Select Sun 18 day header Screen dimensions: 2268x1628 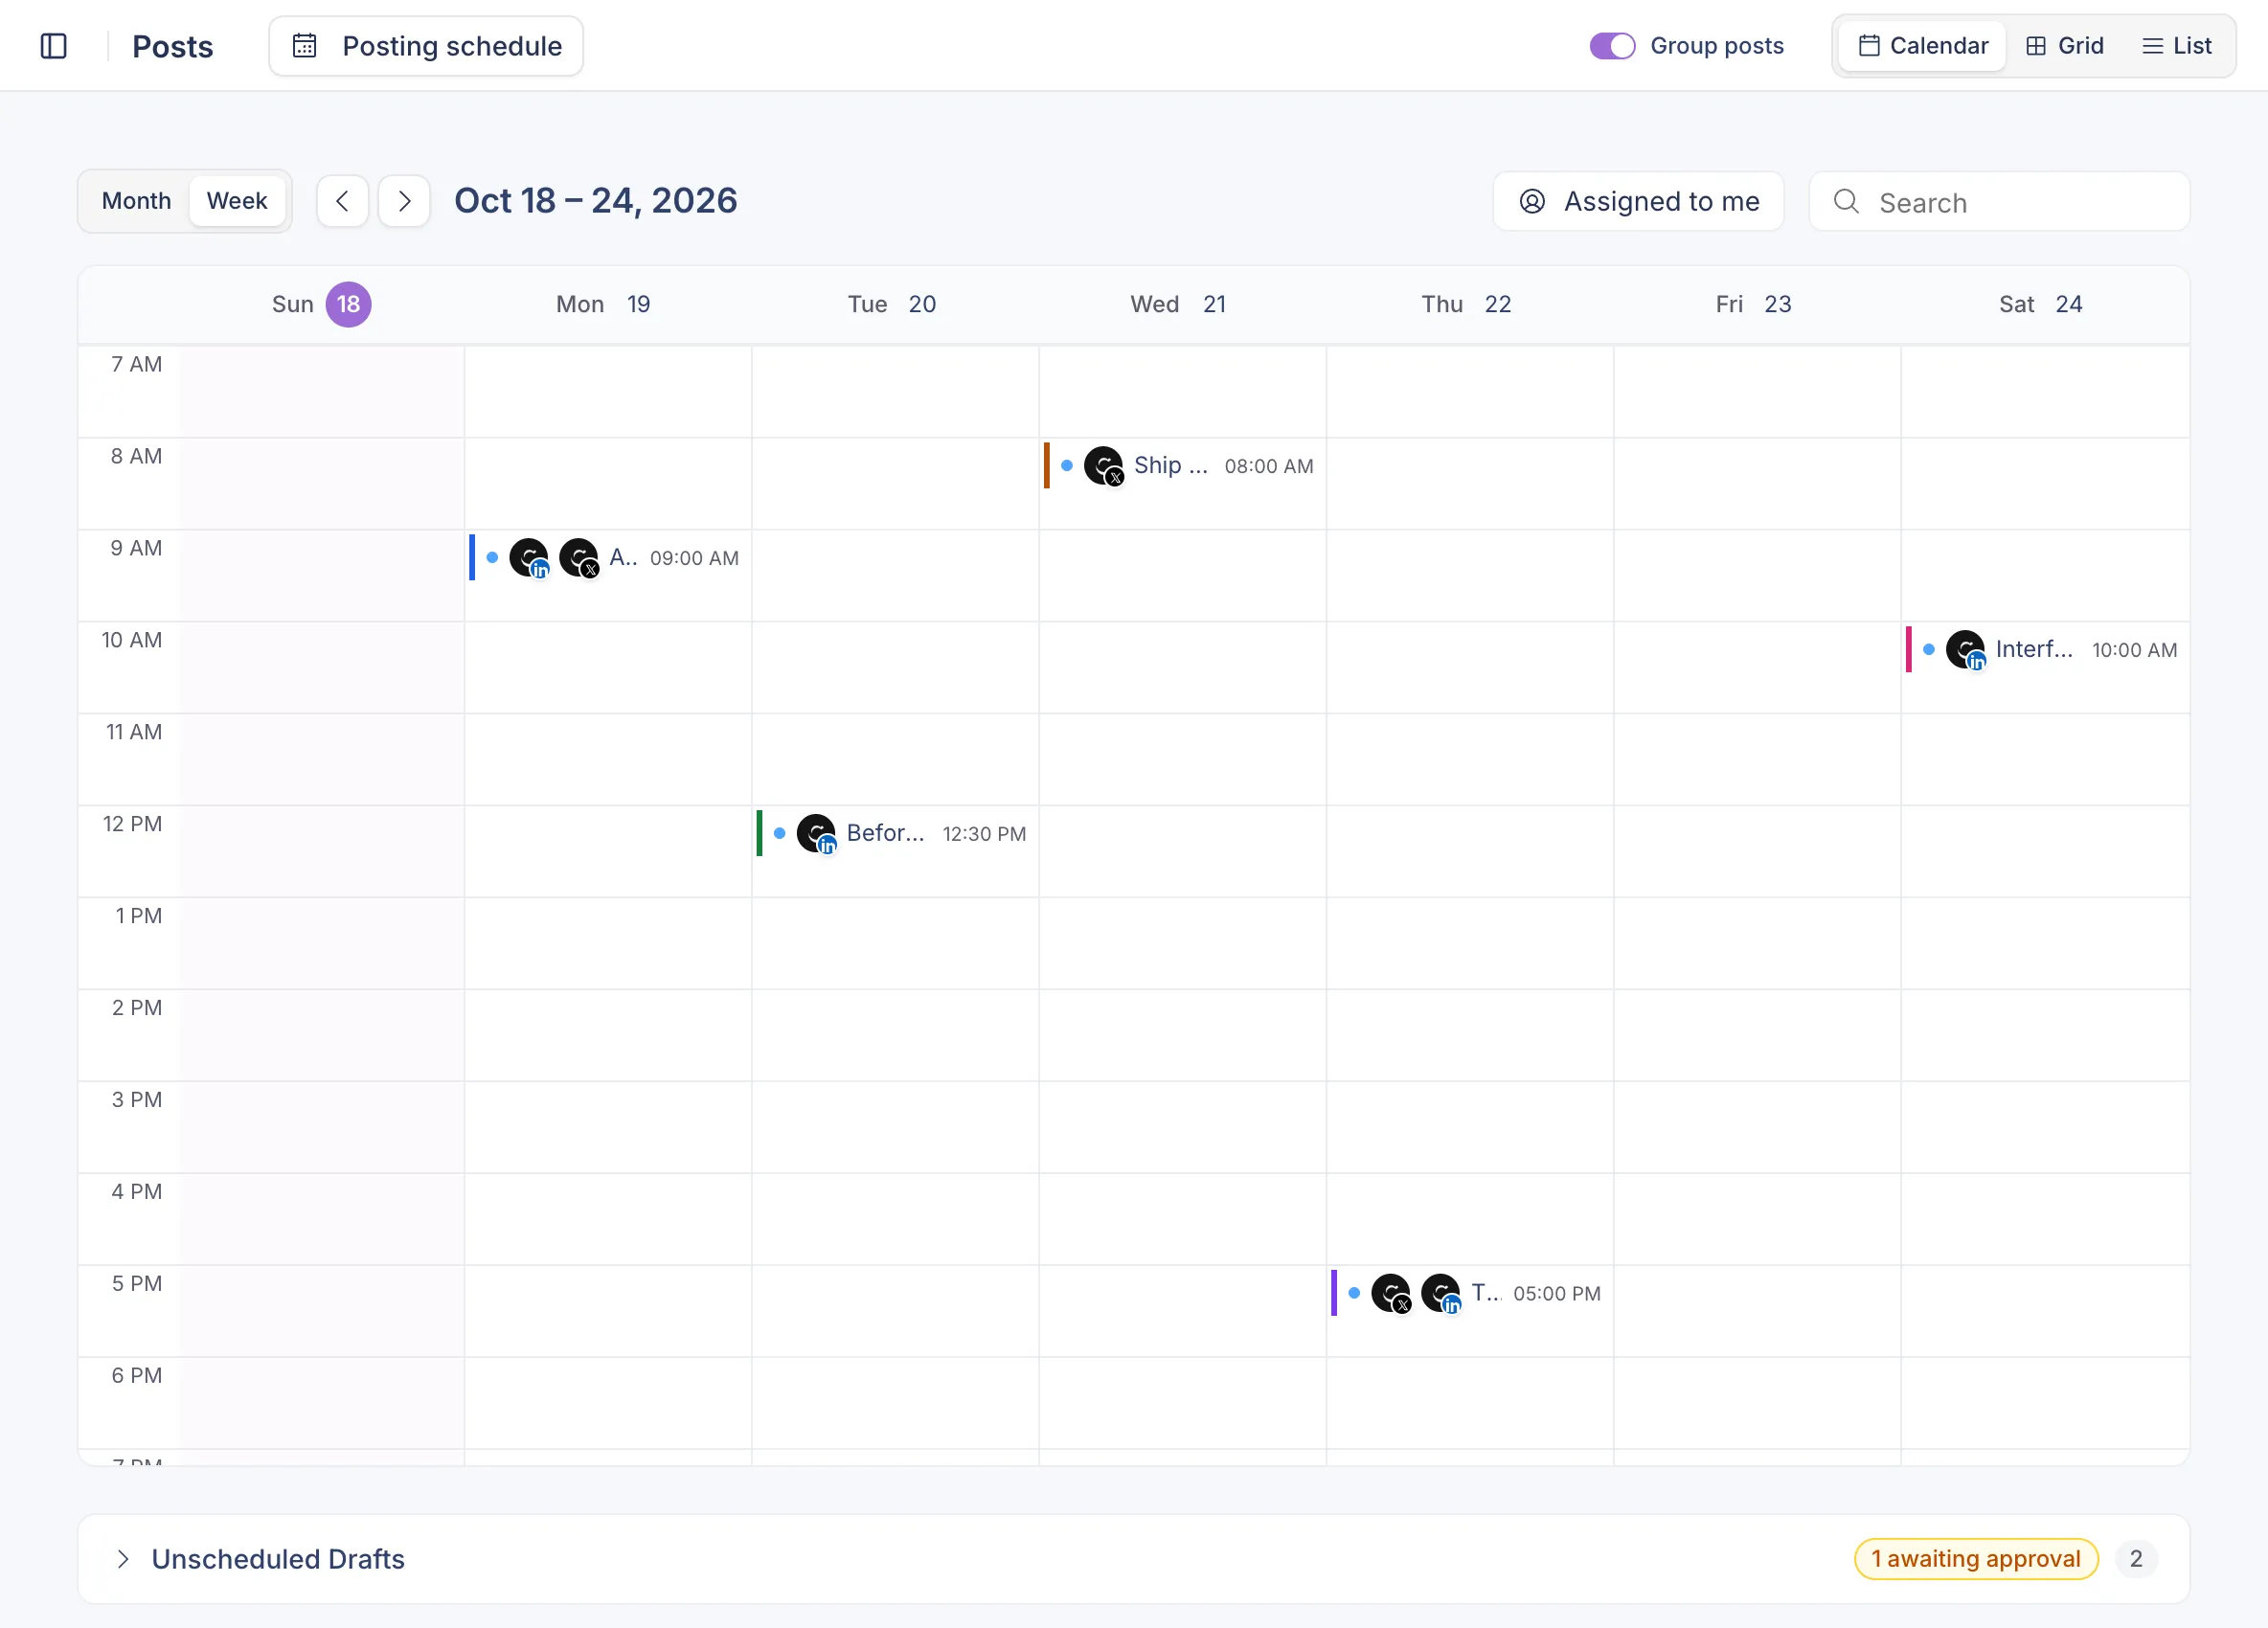tap(321, 304)
